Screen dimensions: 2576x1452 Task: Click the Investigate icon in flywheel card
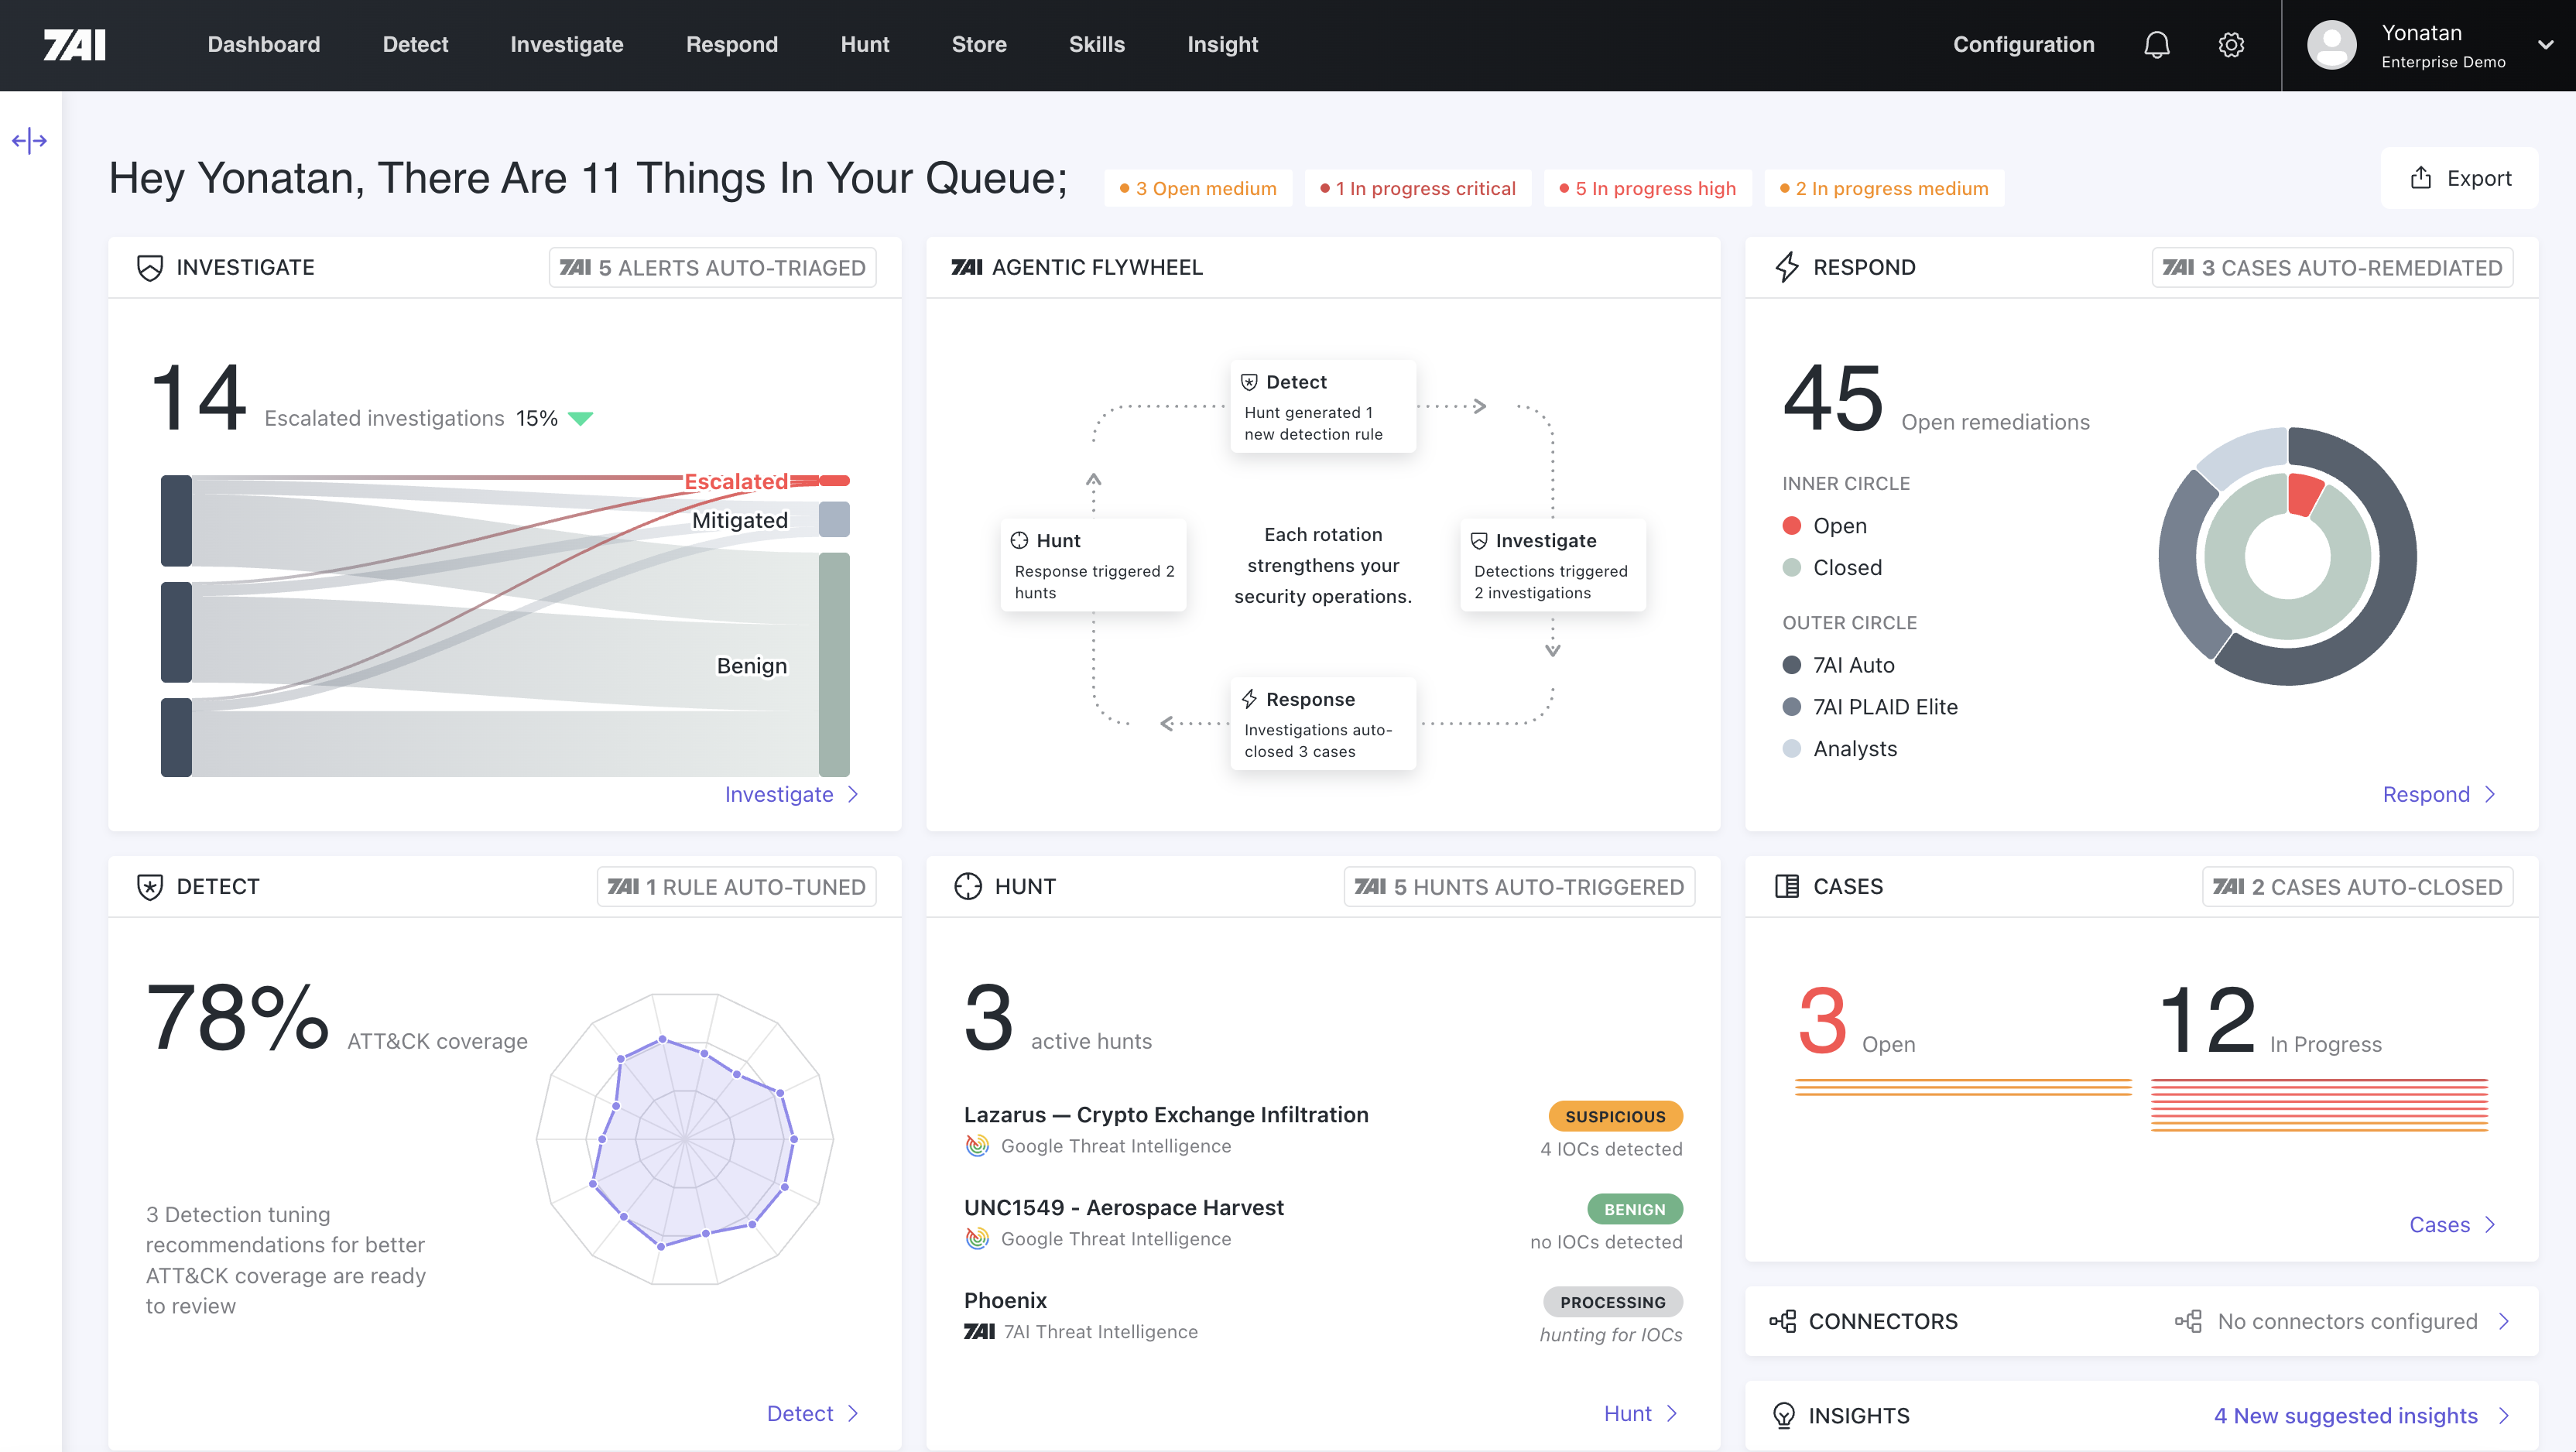point(1479,540)
